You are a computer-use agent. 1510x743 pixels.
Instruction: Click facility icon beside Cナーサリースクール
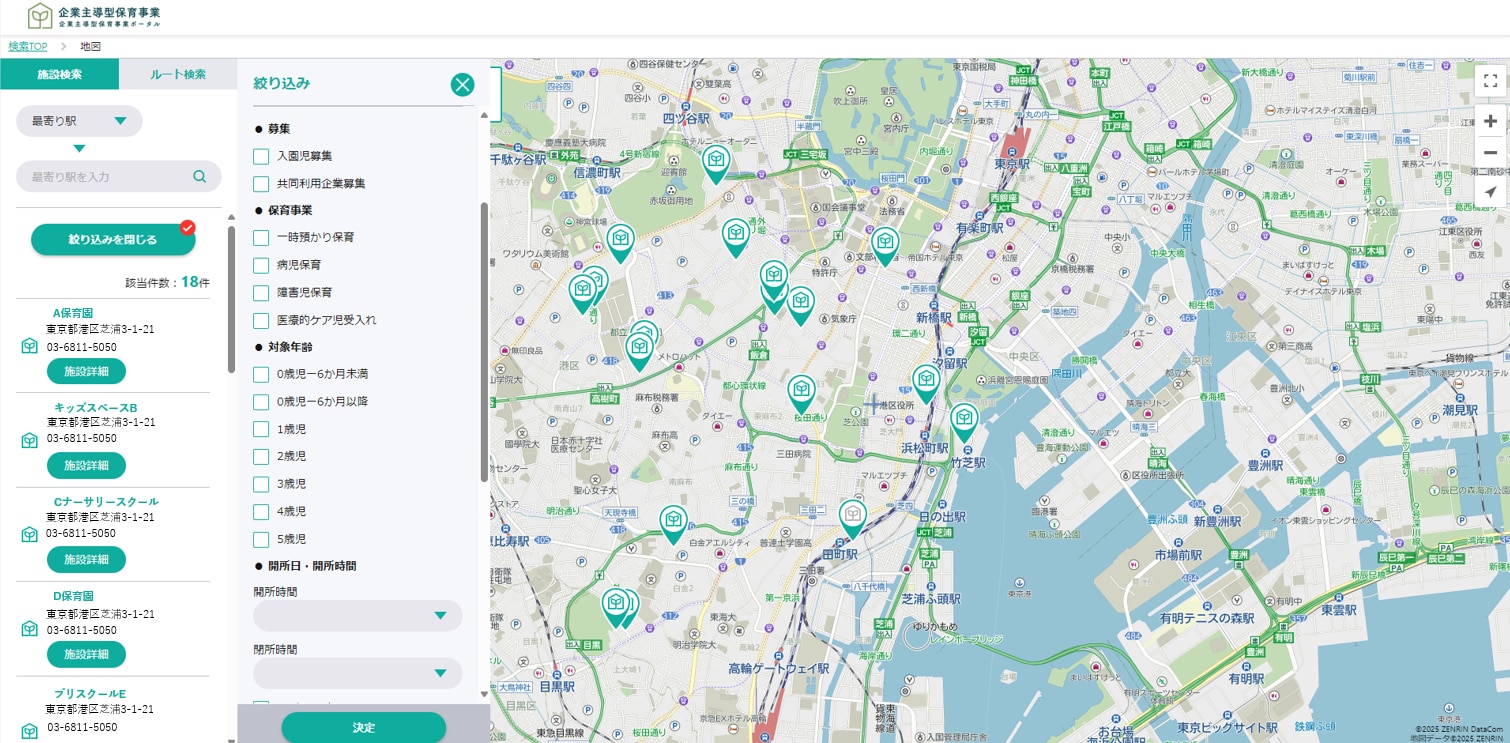click(29, 534)
